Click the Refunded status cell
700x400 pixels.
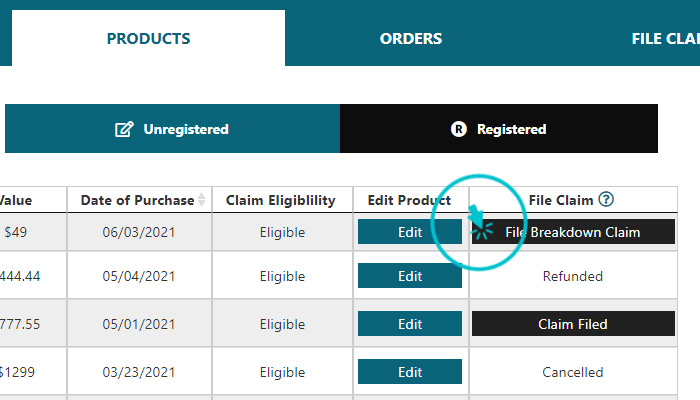click(573, 276)
